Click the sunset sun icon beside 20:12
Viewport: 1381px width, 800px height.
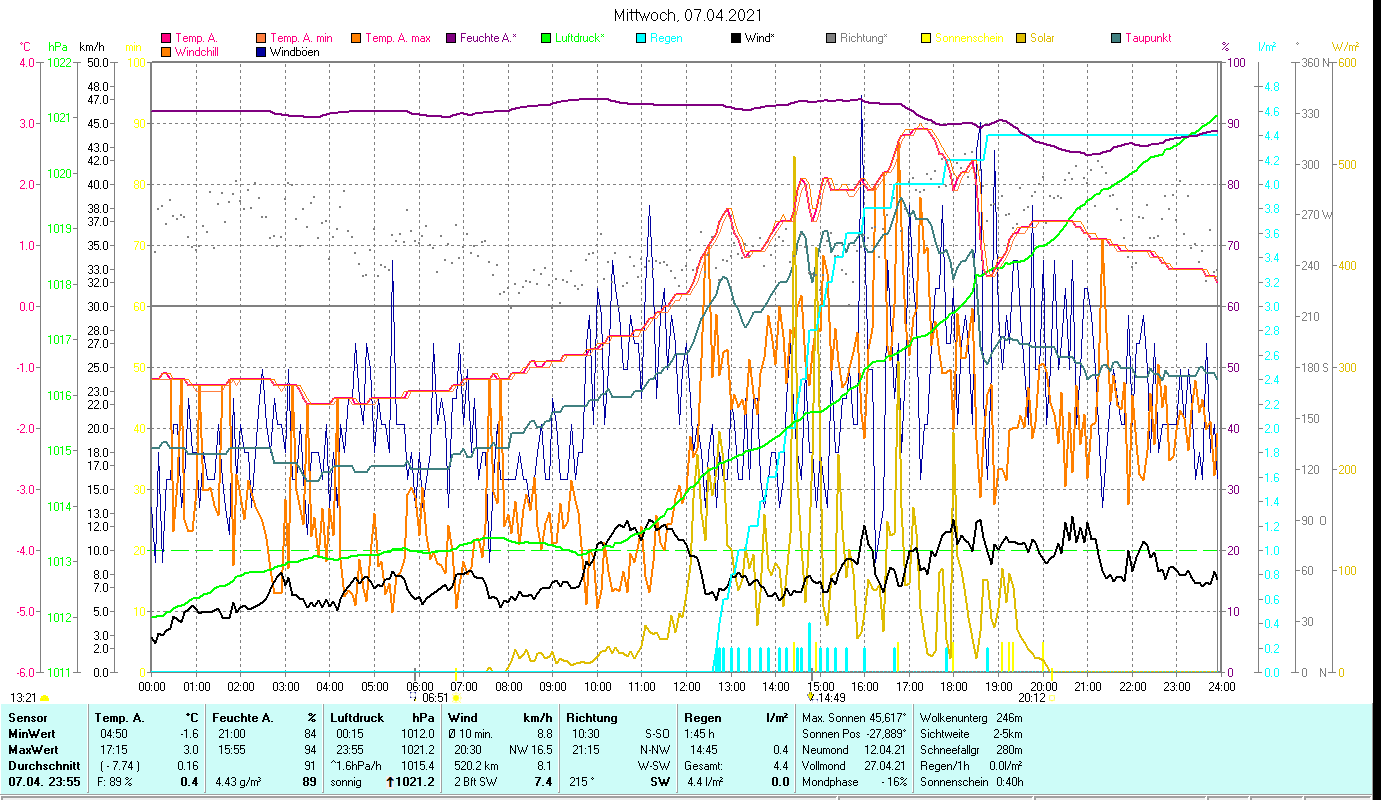pos(1052,698)
